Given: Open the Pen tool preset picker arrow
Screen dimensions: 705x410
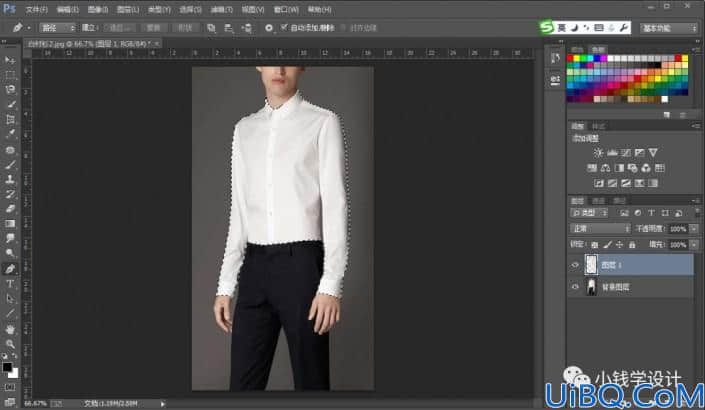Looking at the screenshot, I should (29, 28).
